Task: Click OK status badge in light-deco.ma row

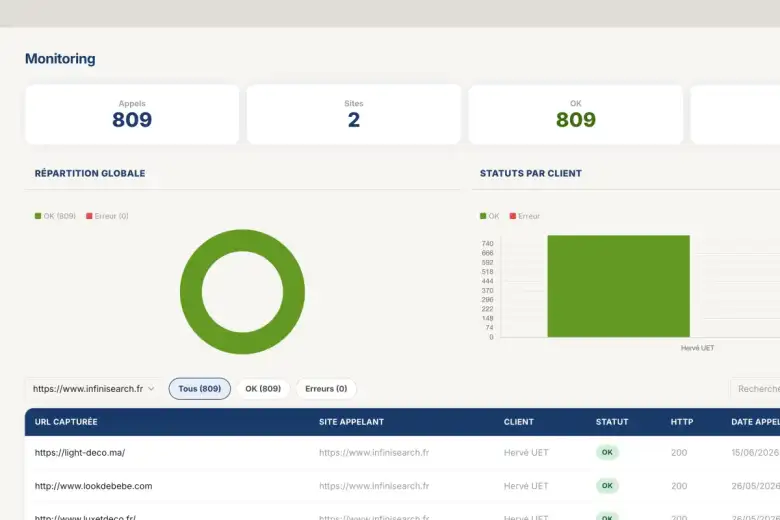Action: point(607,452)
